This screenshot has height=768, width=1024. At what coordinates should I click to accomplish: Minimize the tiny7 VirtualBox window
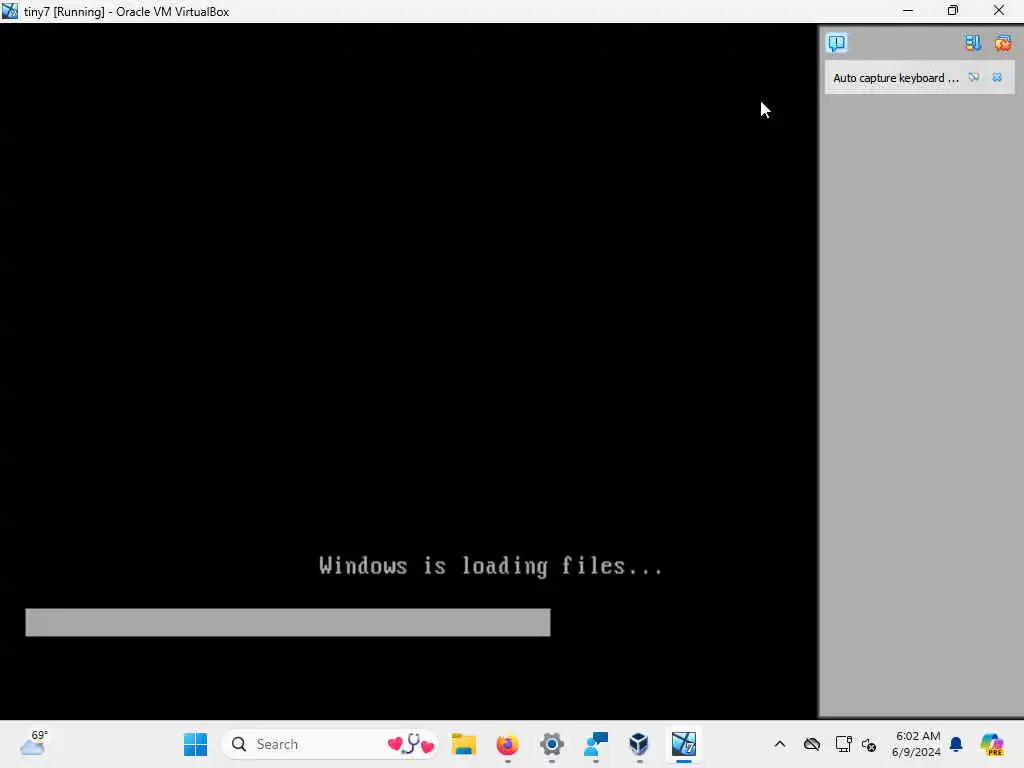pyautogui.click(x=908, y=10)
